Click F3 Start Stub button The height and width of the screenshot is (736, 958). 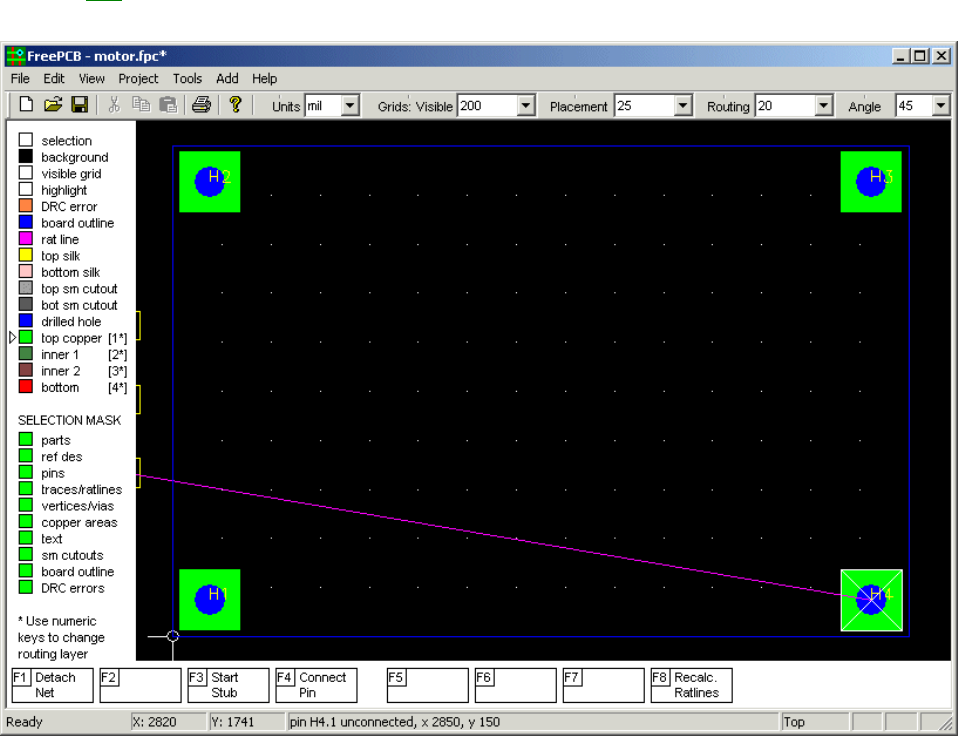(x=229, y=685)
